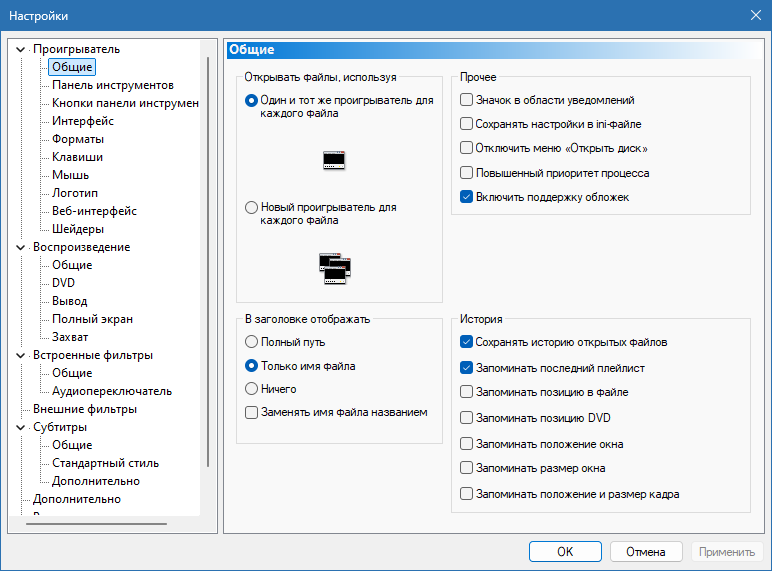Select 'Мышь' in the tree
772x571 pixels.
click(70, 175)
